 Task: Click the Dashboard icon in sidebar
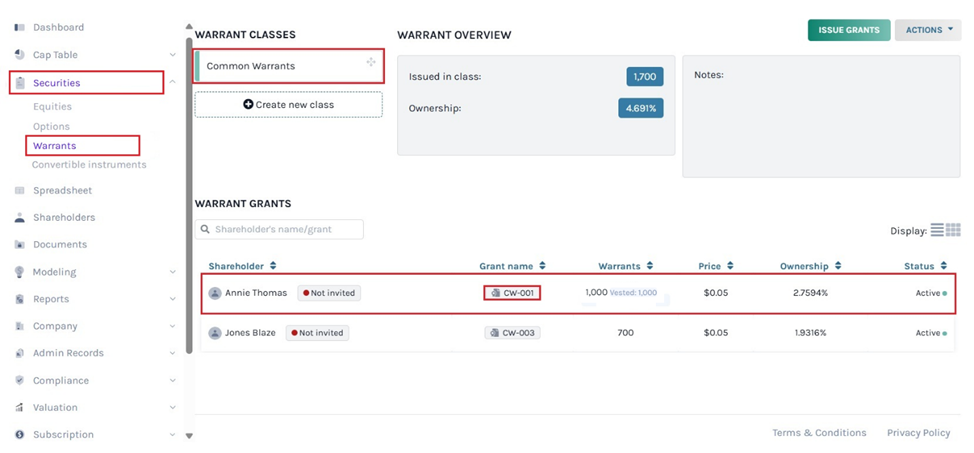[20, 27]
